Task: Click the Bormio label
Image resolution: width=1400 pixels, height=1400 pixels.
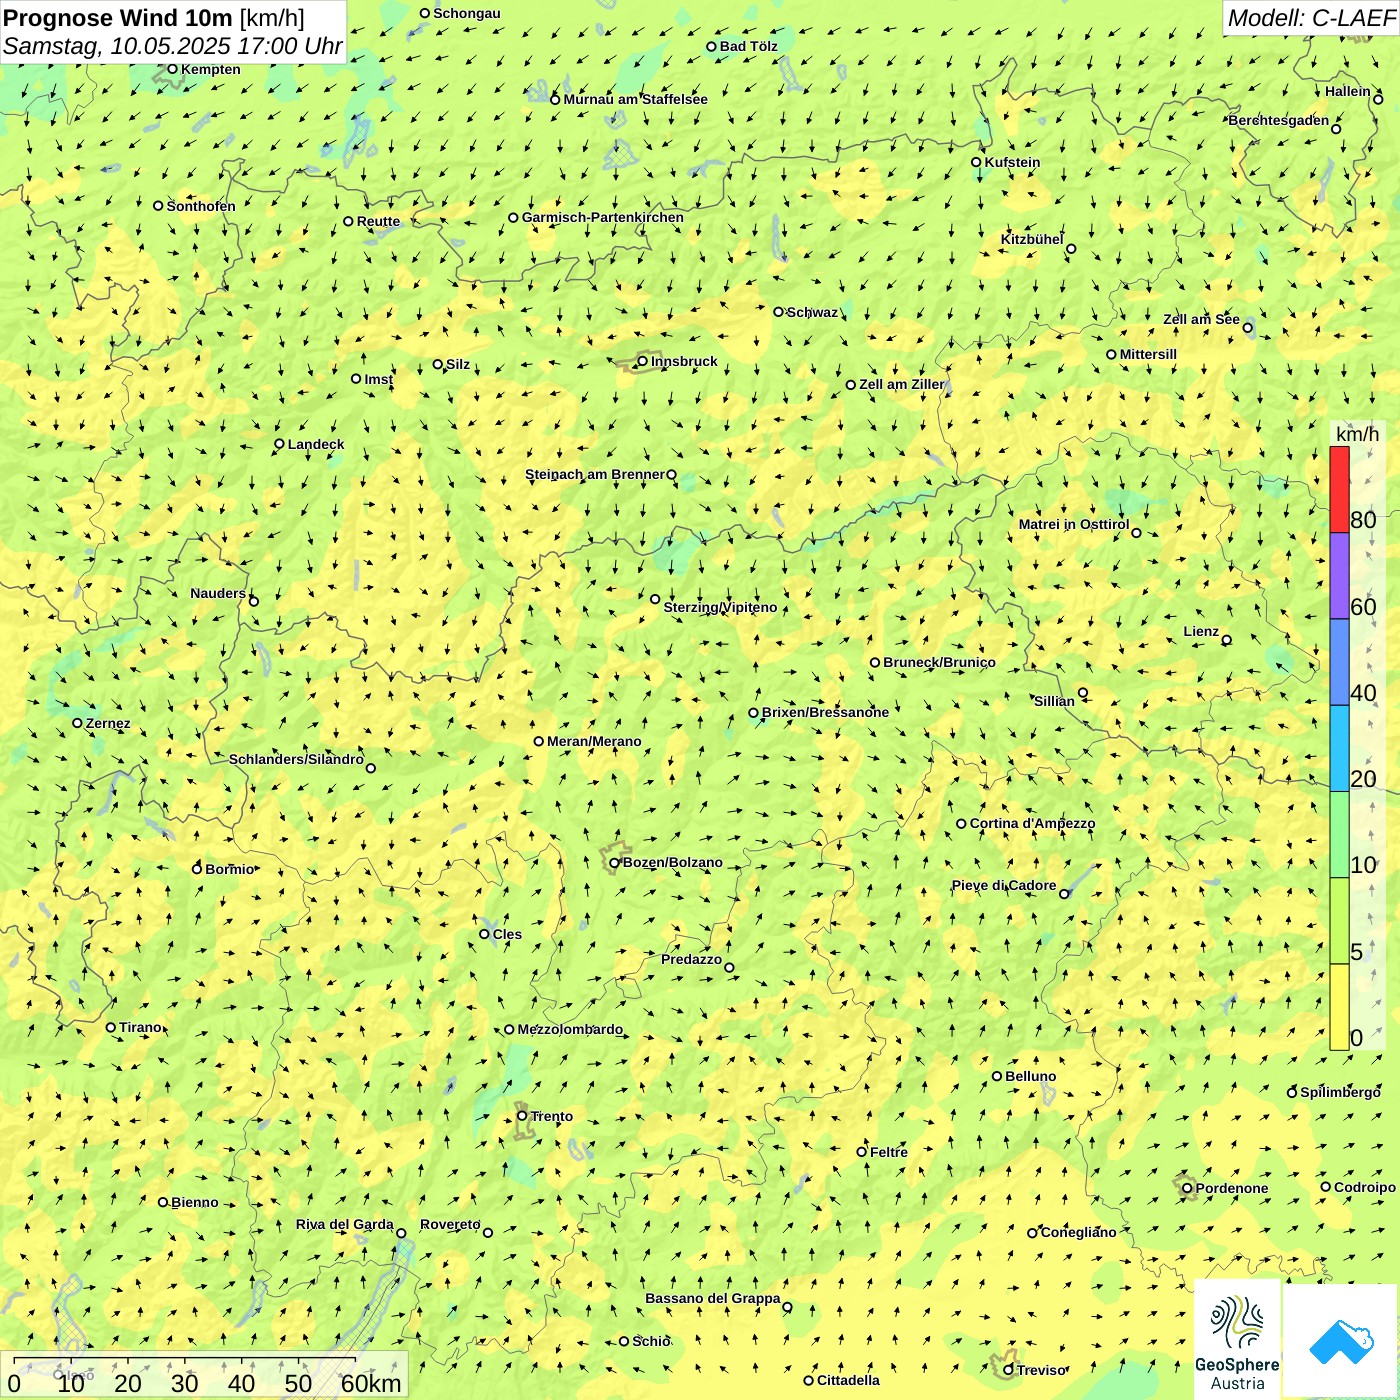Action: (230, 869)
